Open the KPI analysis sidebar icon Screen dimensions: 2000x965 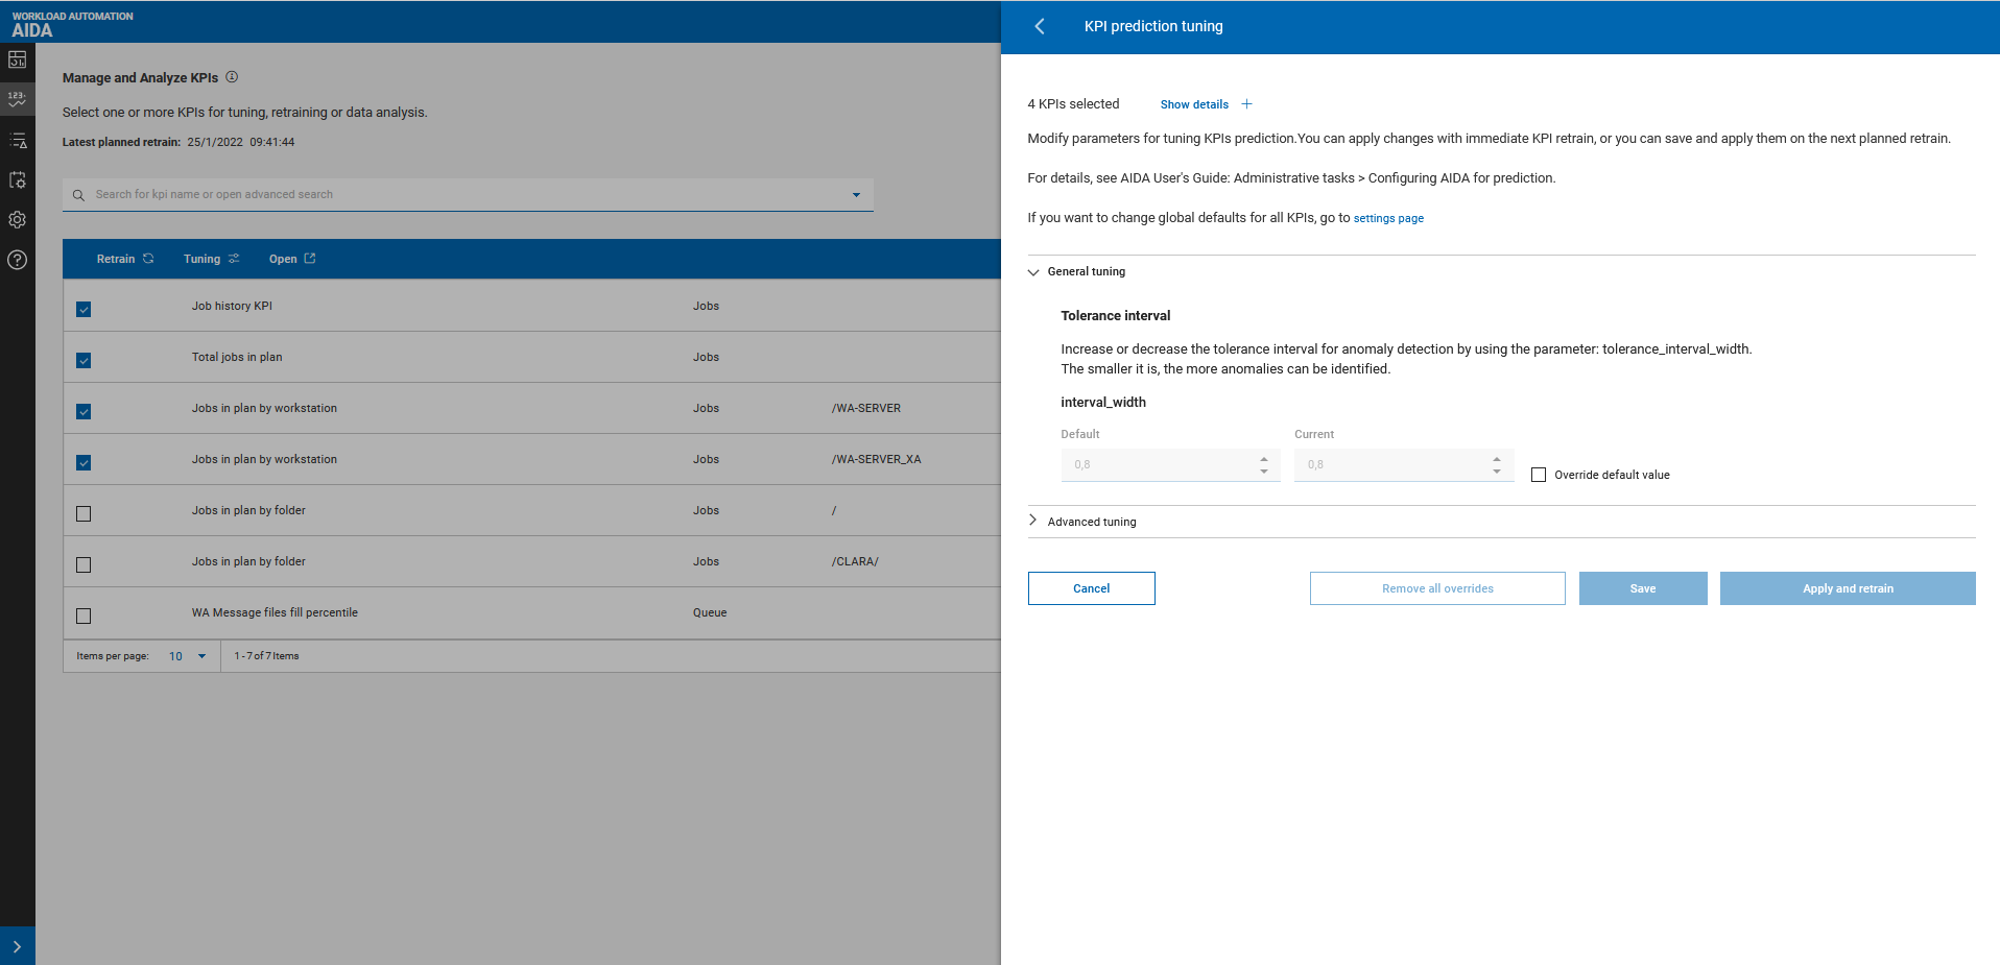(17, 99)
